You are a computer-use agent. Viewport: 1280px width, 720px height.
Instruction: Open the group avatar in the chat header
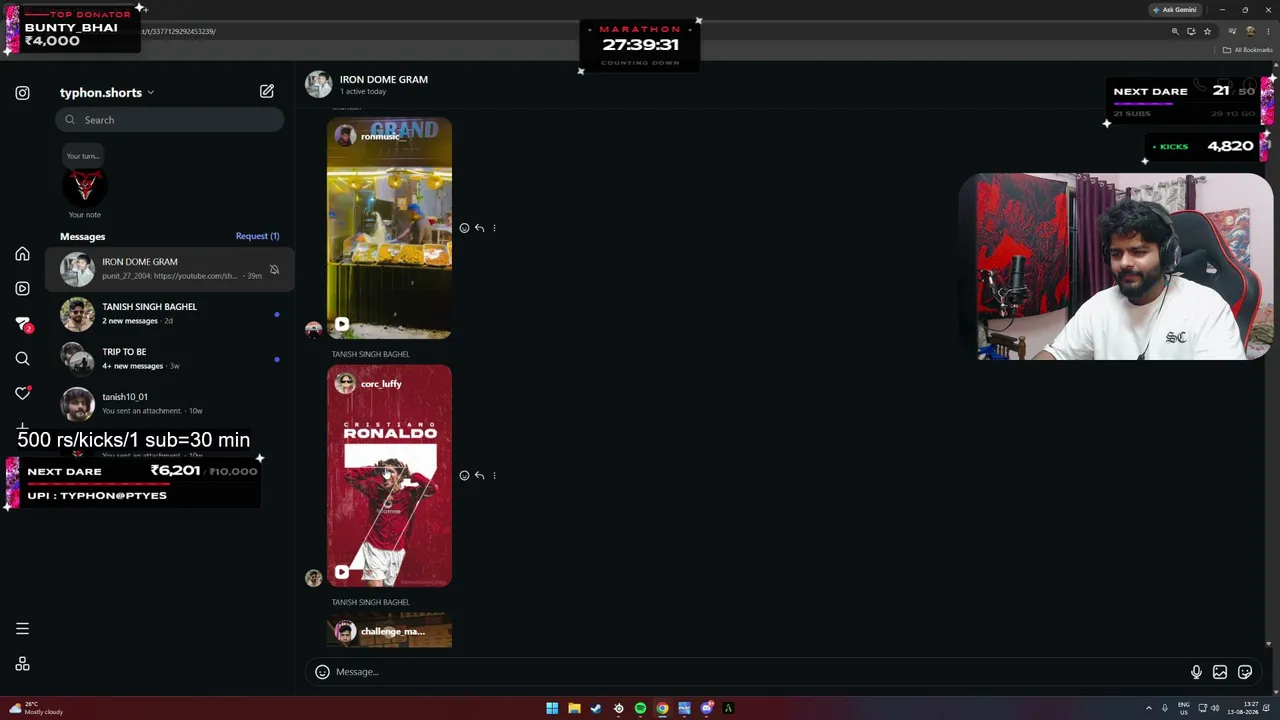(x=318, y=84)
